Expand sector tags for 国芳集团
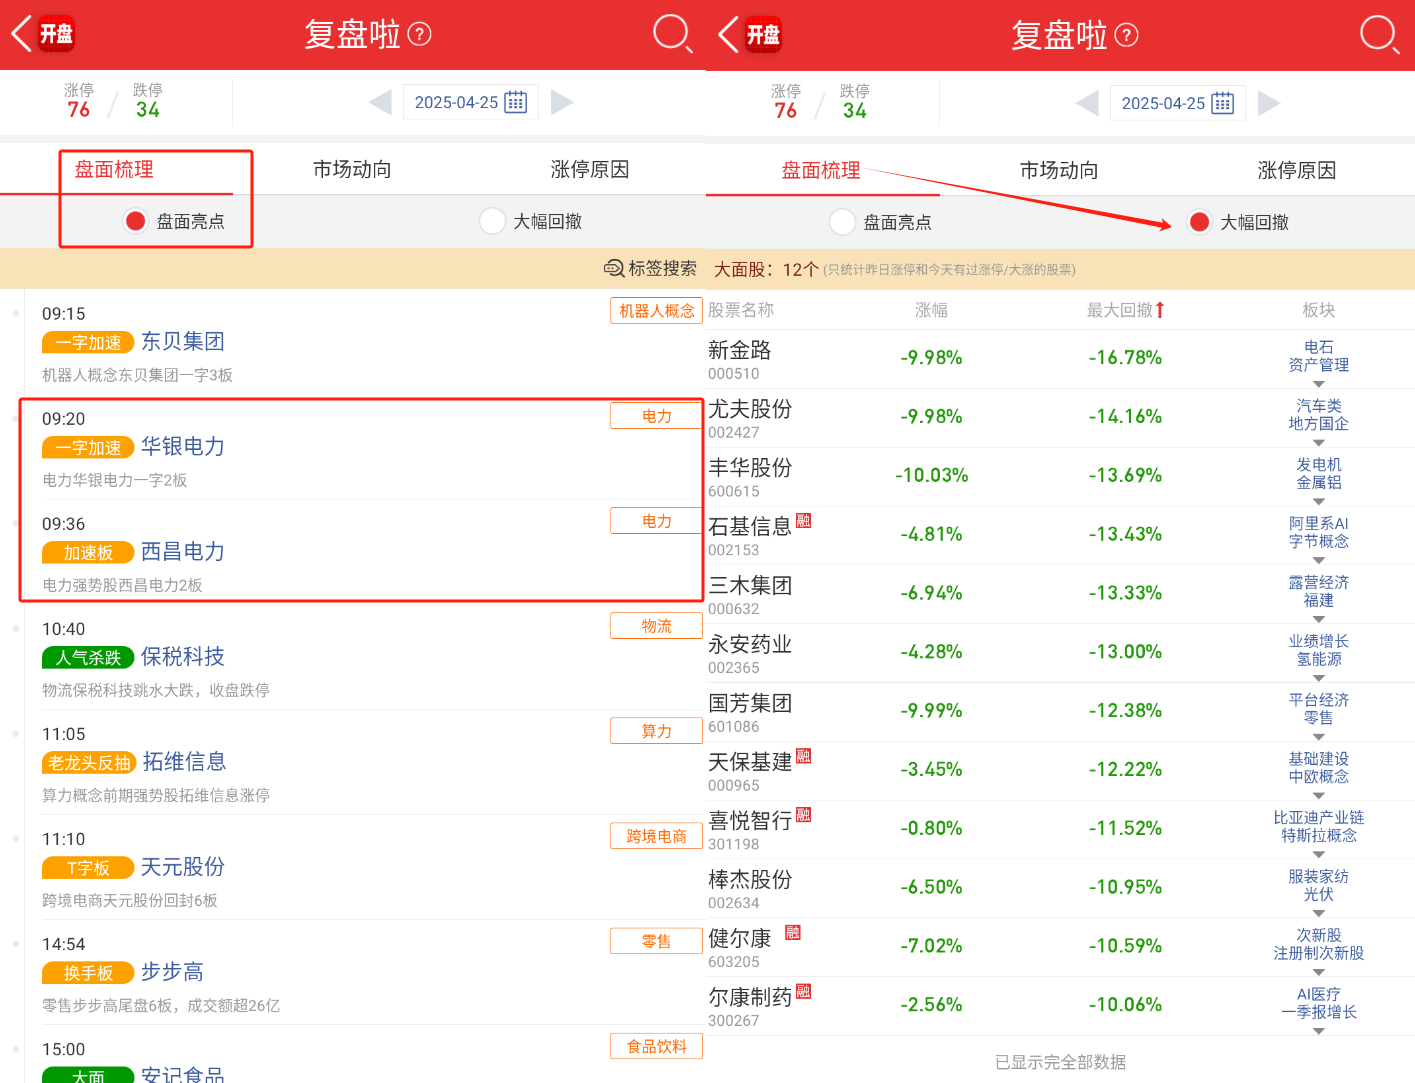Viewport: 1415px width, 1083px height. coord(1318,737)
